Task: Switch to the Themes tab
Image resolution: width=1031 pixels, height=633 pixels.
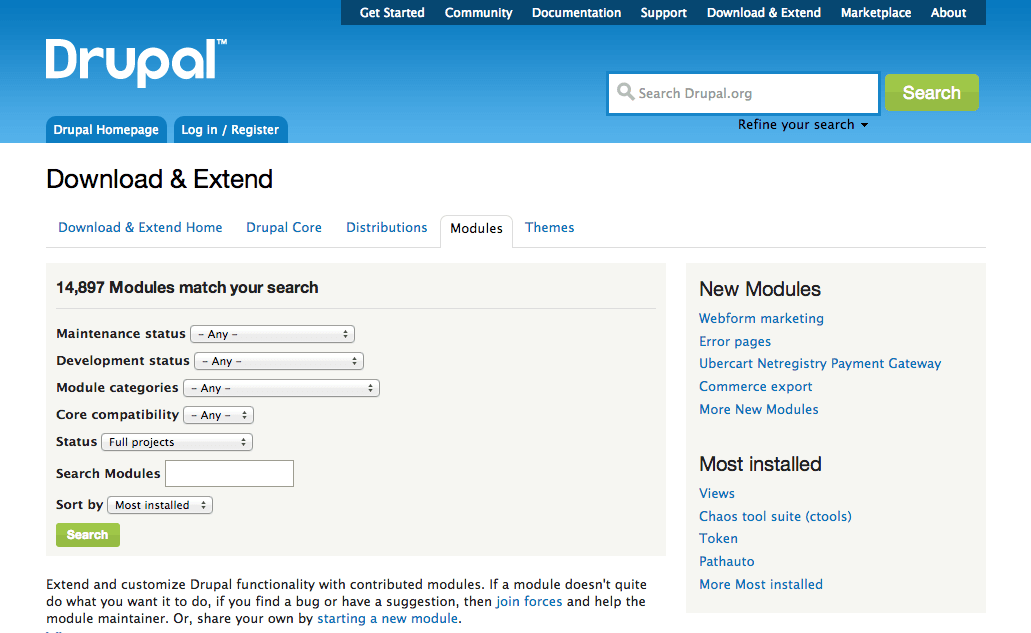Action: pos(549,227)
